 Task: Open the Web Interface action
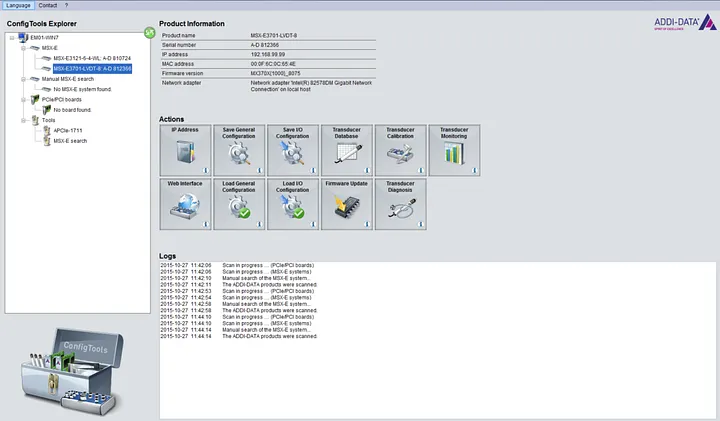click(185, 204)
